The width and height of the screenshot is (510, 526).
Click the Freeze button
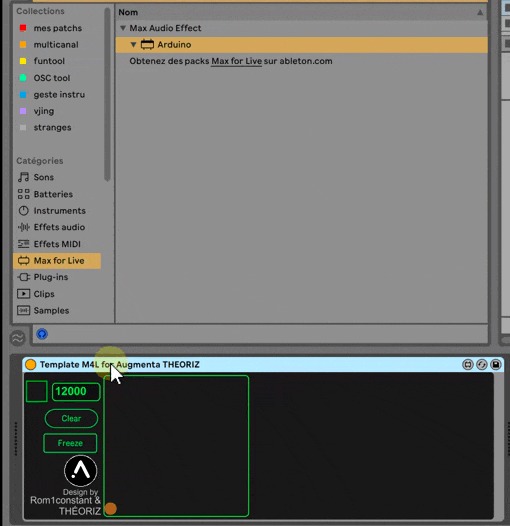pos(70,443)
